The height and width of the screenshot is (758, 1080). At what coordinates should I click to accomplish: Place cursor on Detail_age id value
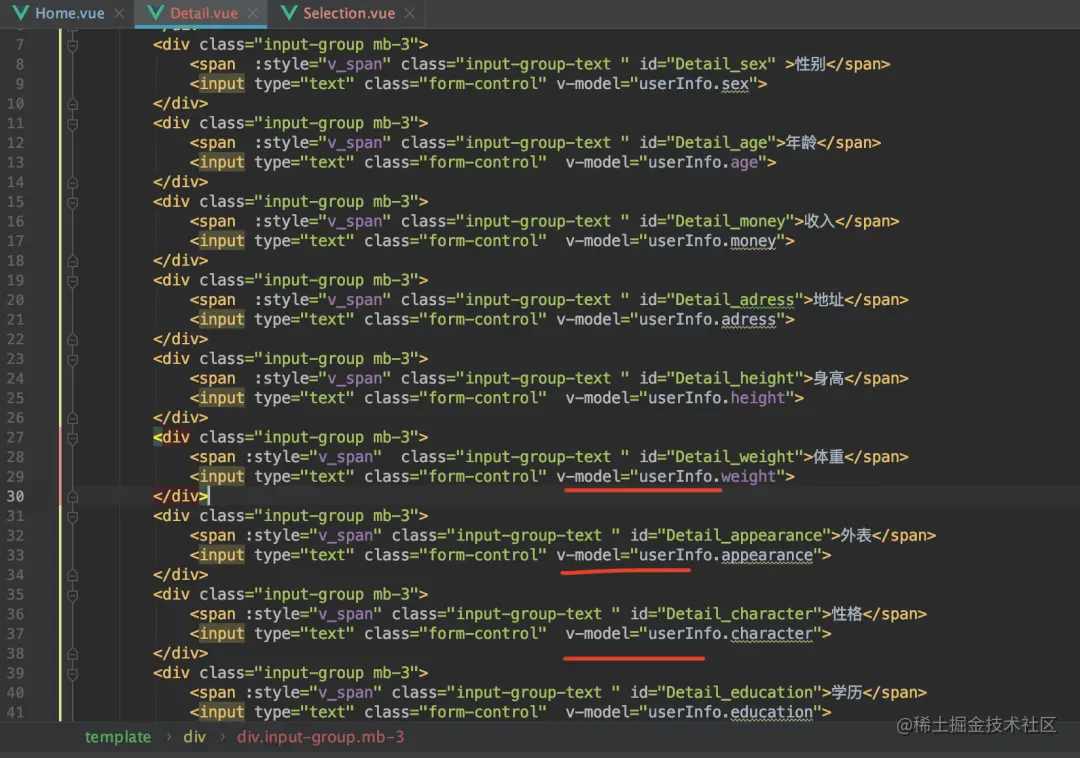[x=720, y=143]
